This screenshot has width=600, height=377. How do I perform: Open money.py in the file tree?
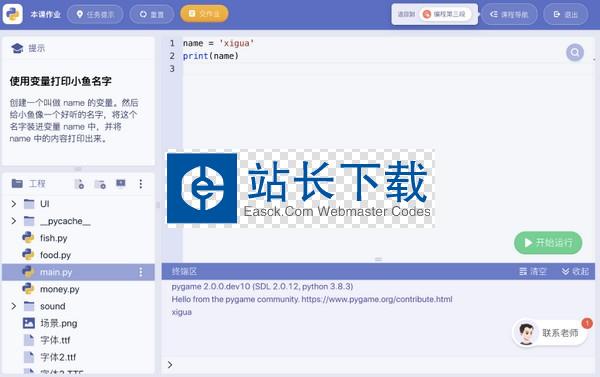click(x=60, y=289)
